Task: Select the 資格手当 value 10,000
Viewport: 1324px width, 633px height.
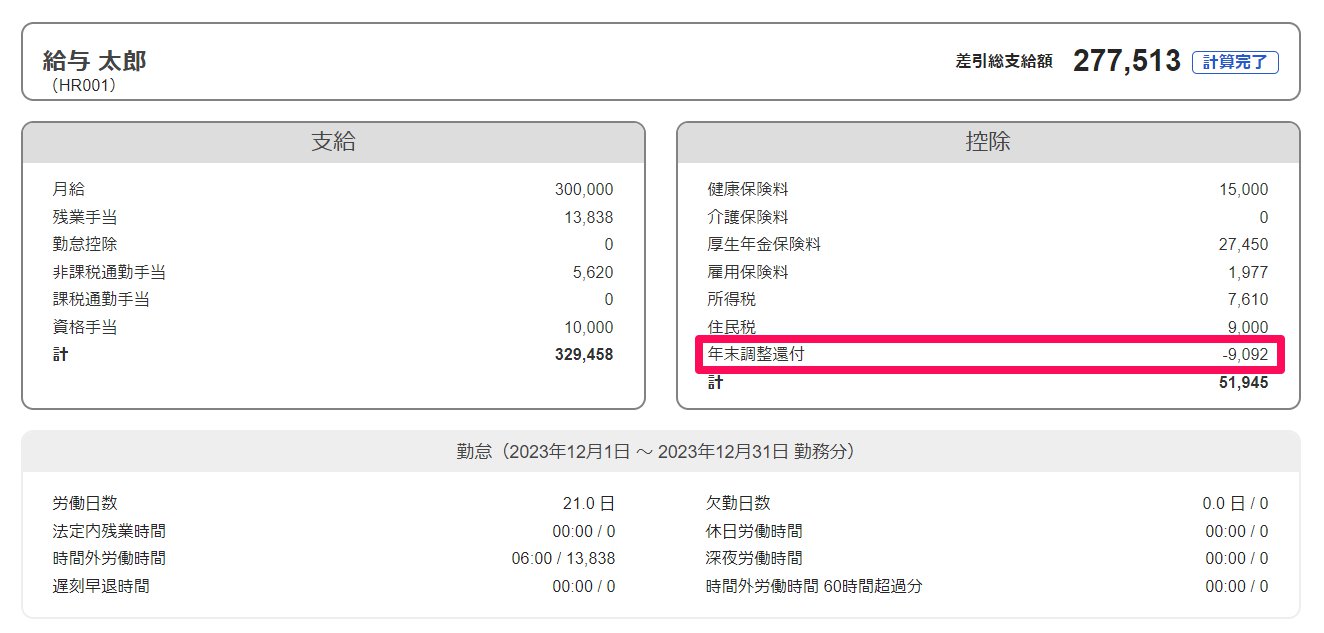Action: pyautogui.click(x=588, y=327)
